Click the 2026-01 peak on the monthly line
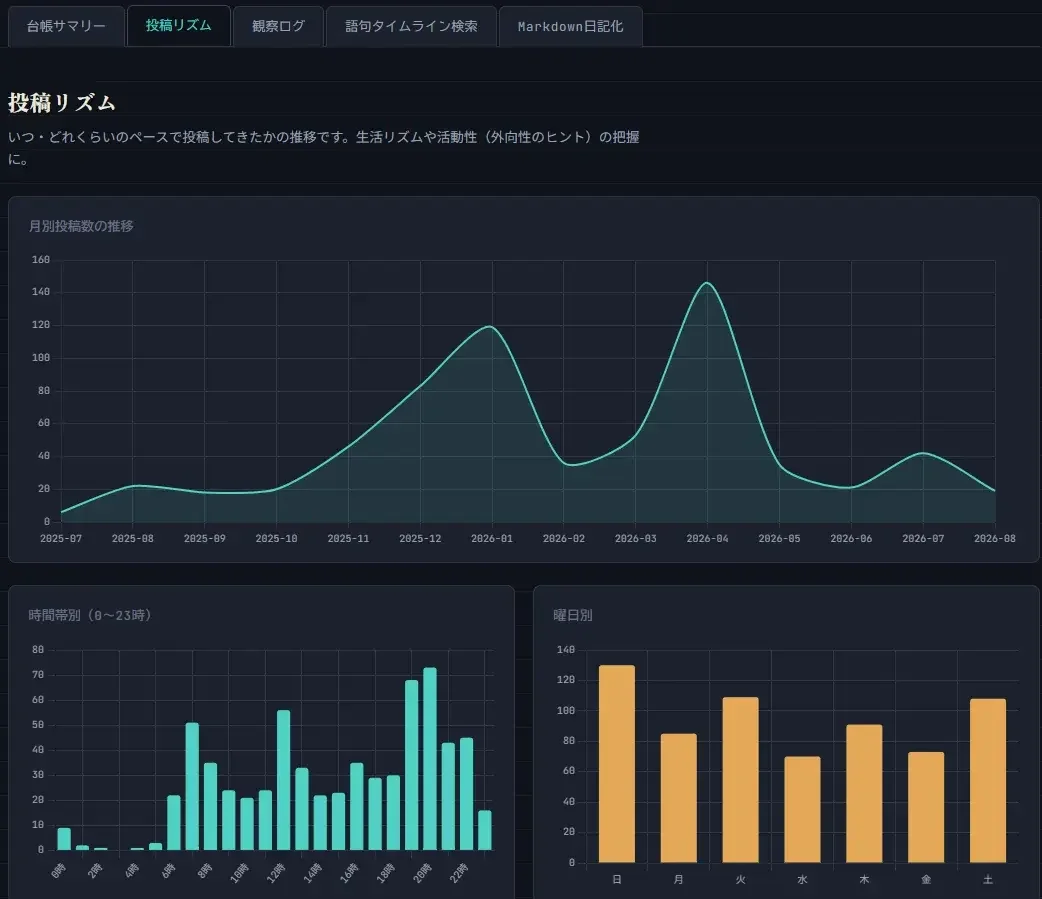Screen dimensions: 1042x899 coord(490,326)
